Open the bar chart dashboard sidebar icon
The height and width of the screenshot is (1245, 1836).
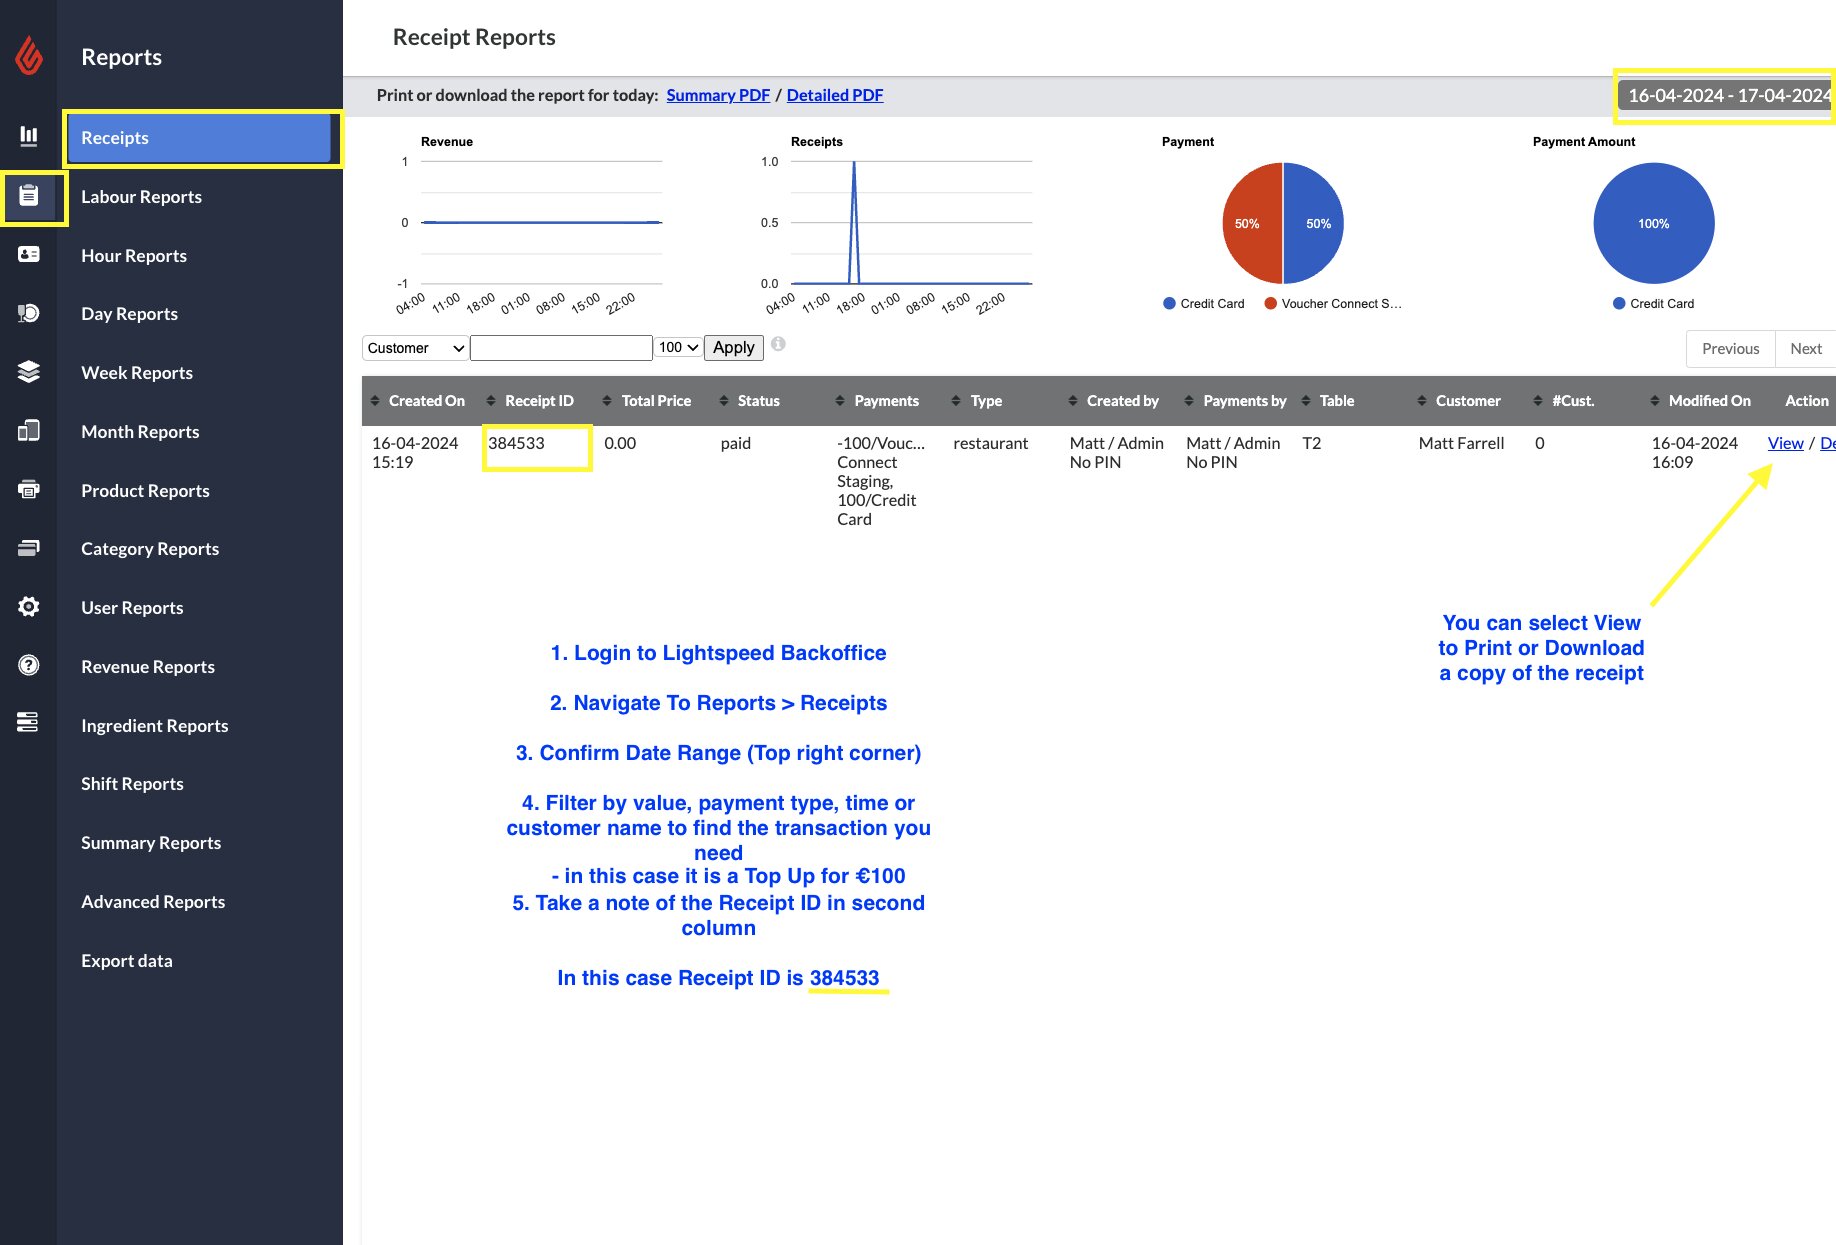tap(29, 136)
